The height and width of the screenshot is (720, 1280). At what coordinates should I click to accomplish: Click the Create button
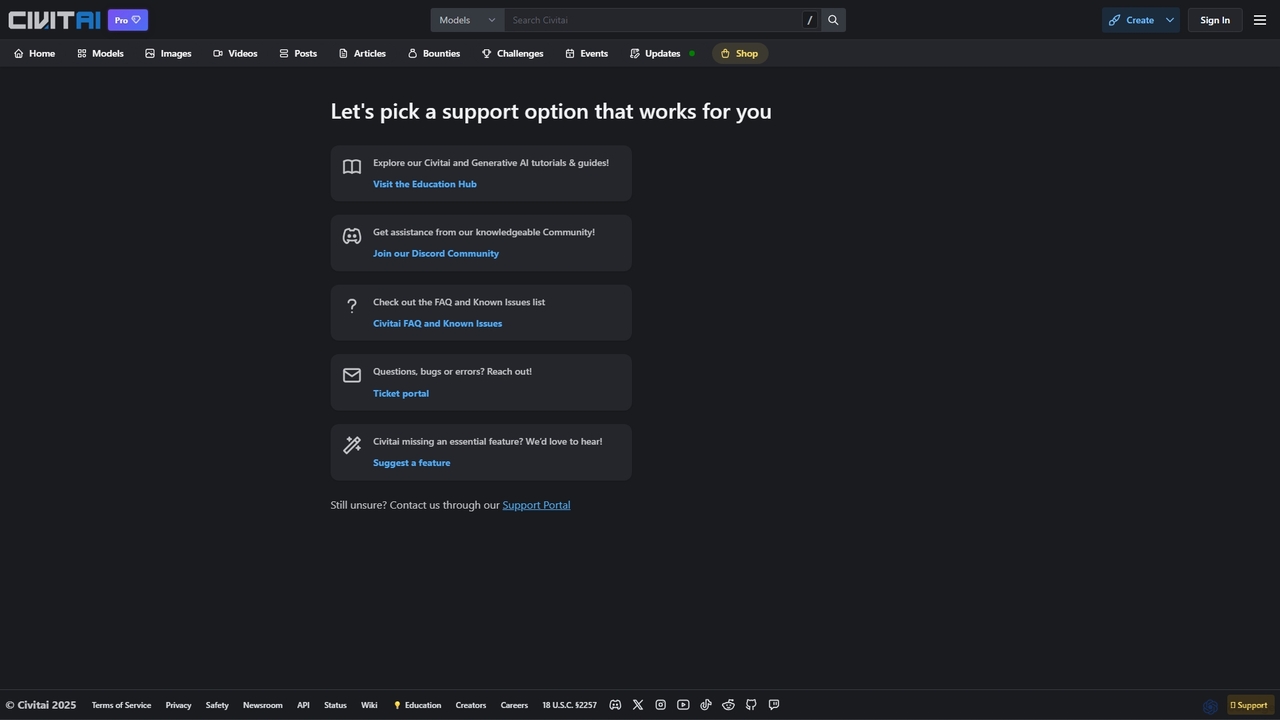1131,20
